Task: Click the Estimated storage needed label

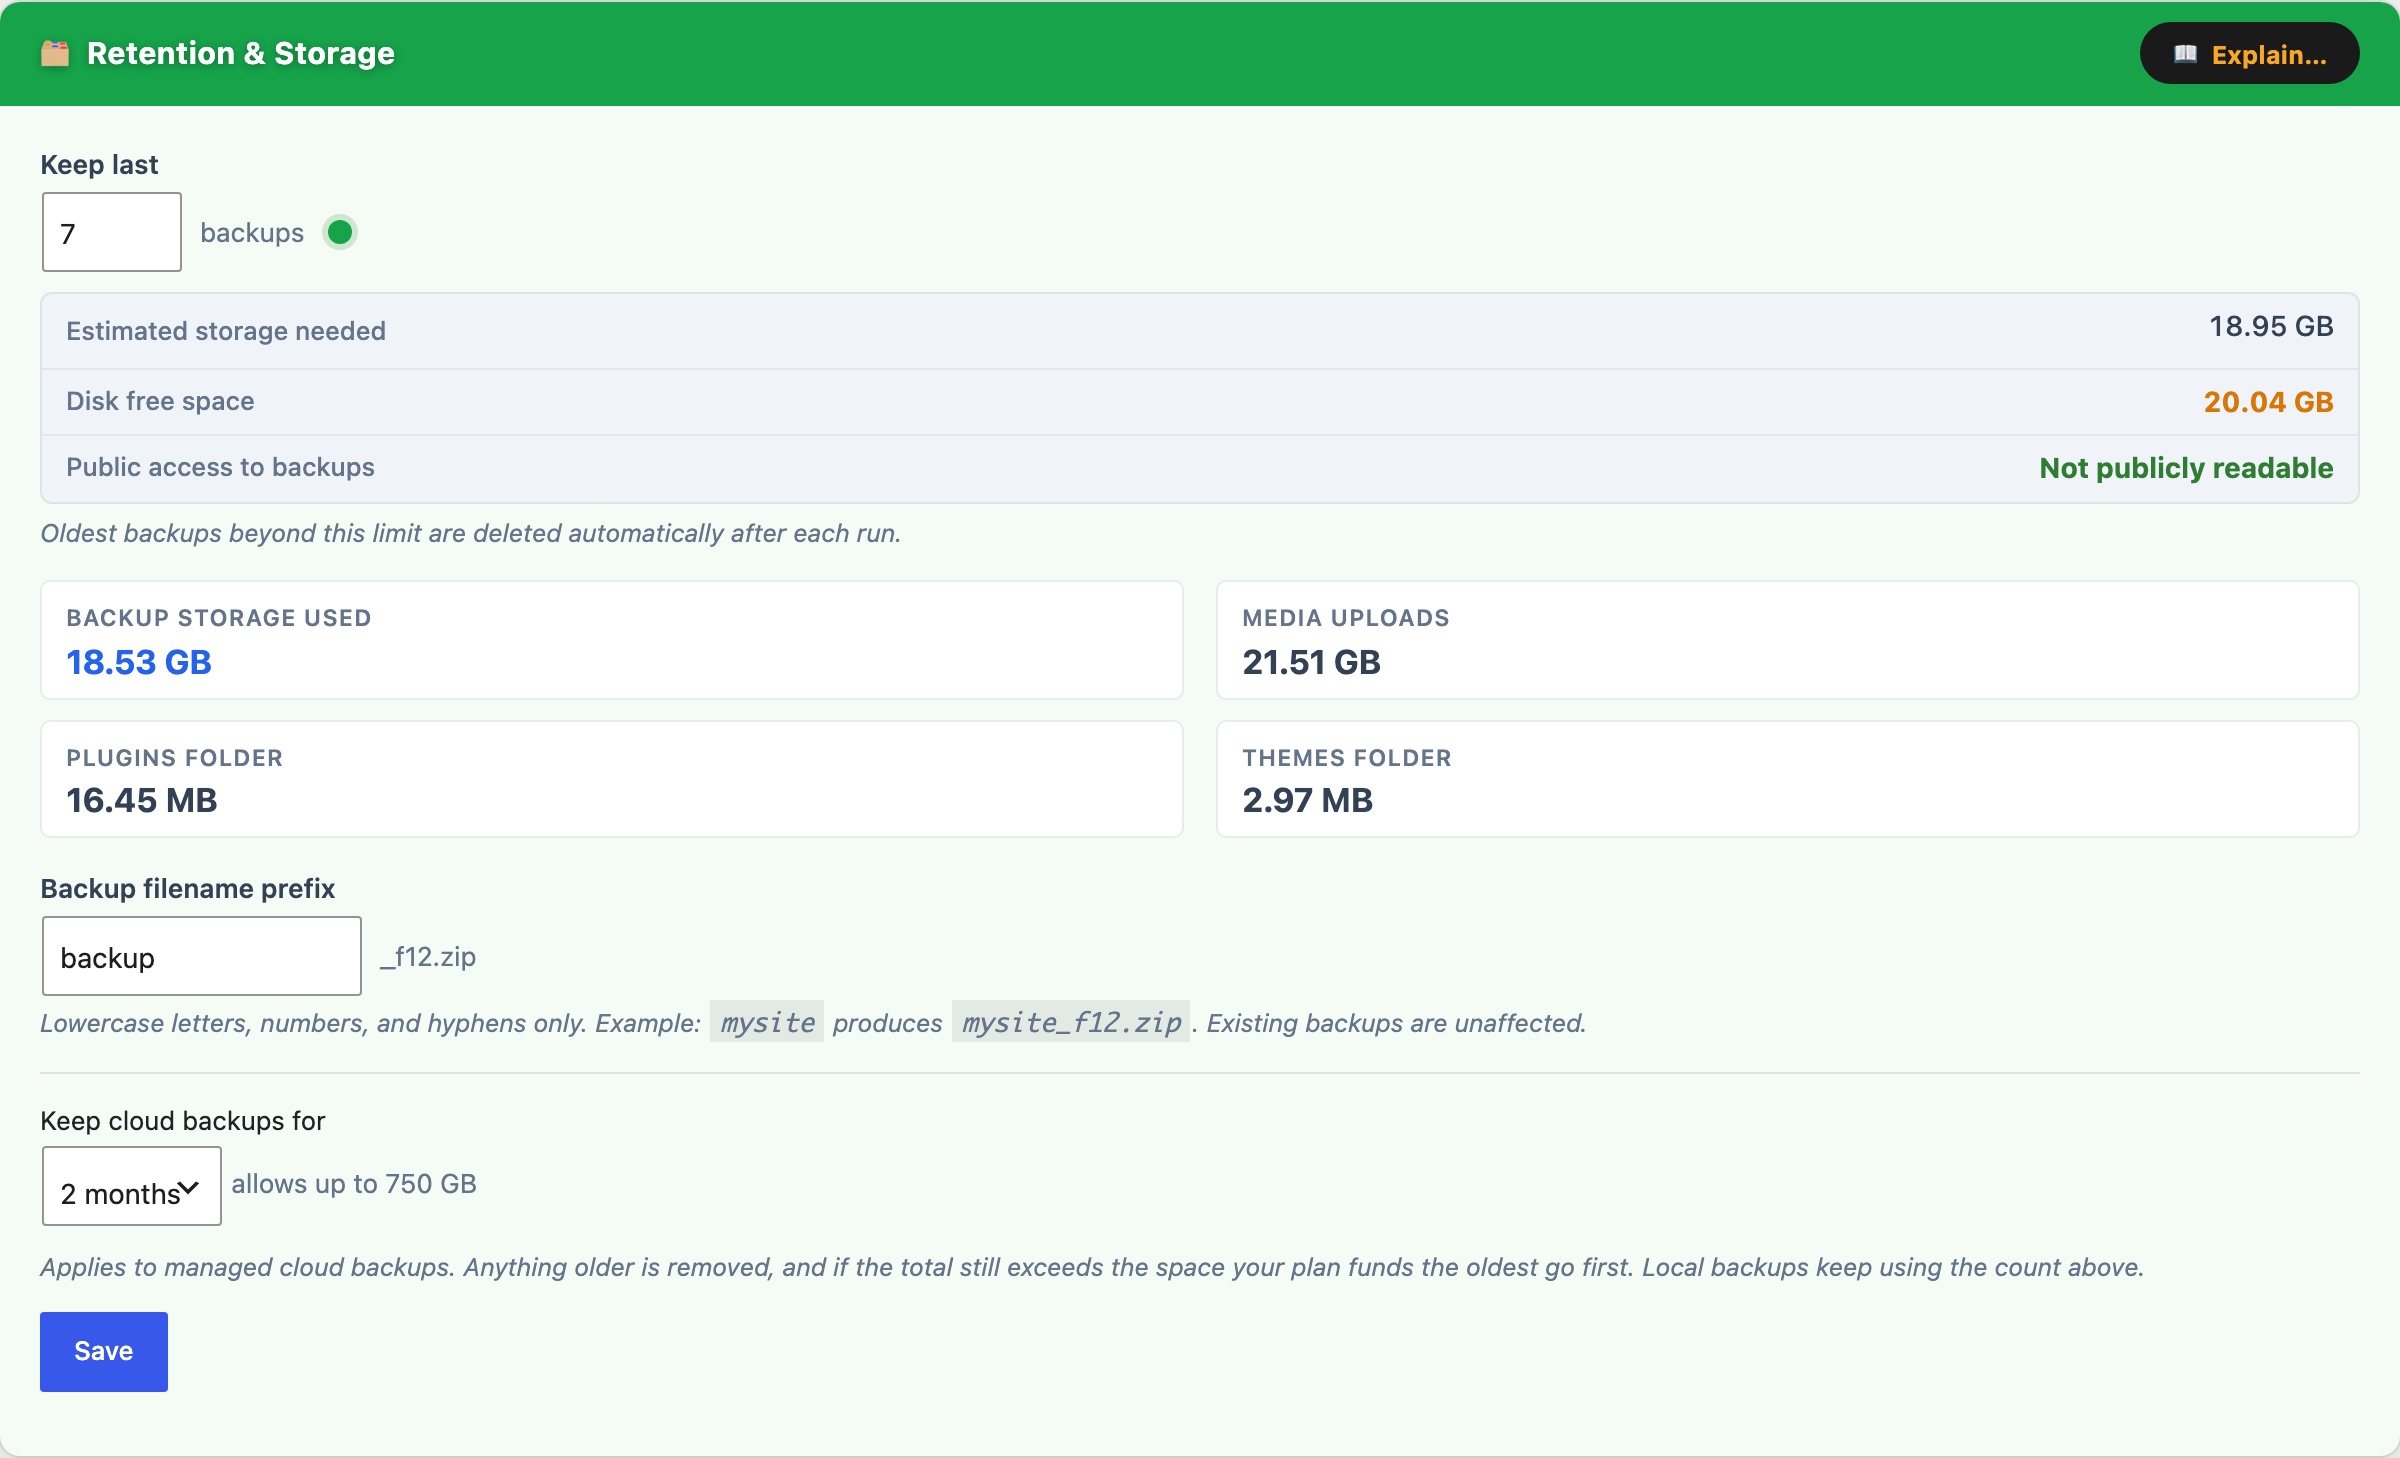Action: coord(226,331)
